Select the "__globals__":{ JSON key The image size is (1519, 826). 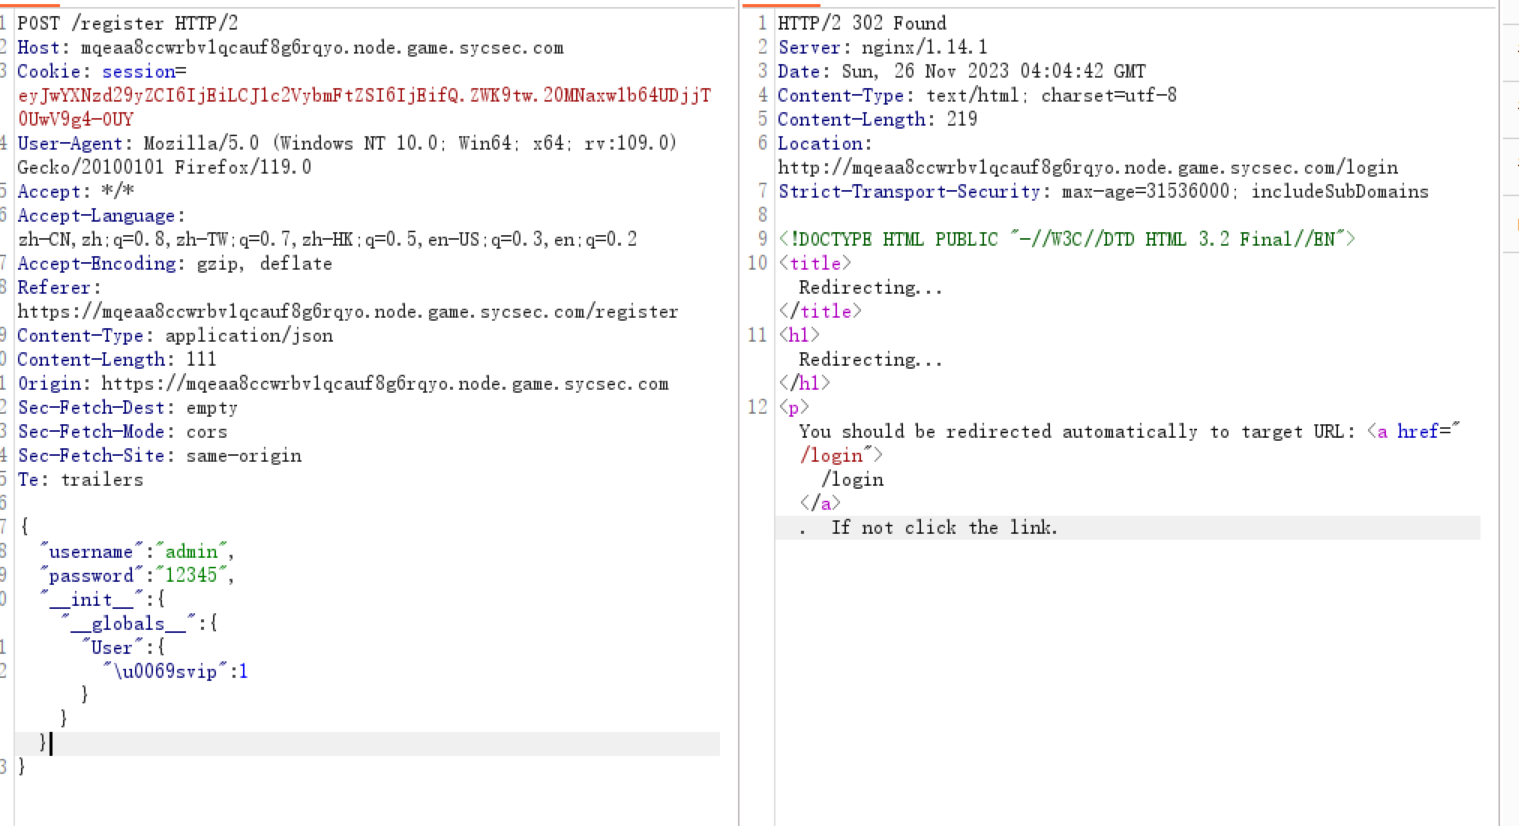tap(139, 623)
